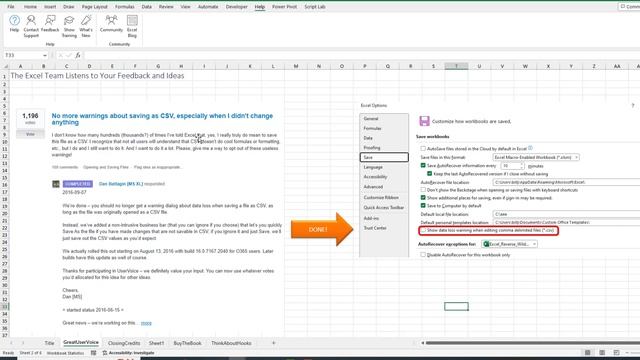This screenshot has height=360, width=640.
Task: Open the Name Box dropdown arrow
Action: tap(44, 55)
